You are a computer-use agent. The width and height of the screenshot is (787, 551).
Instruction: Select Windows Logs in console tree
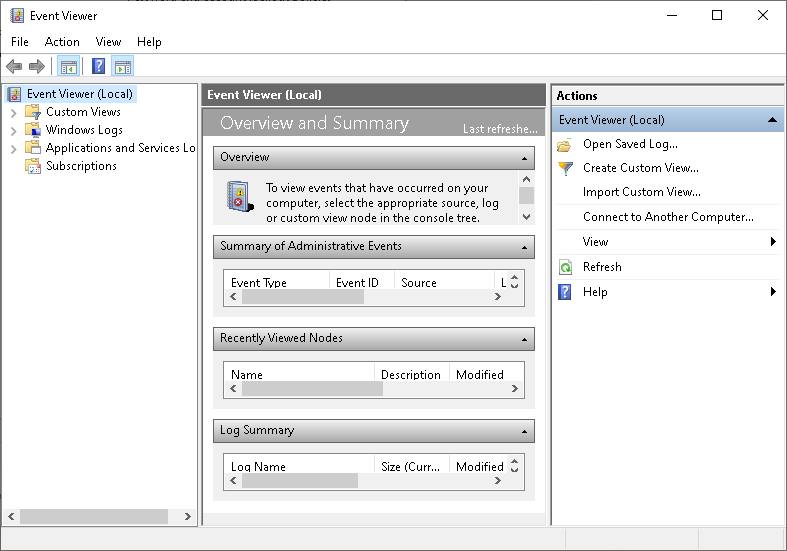point(84,129)
